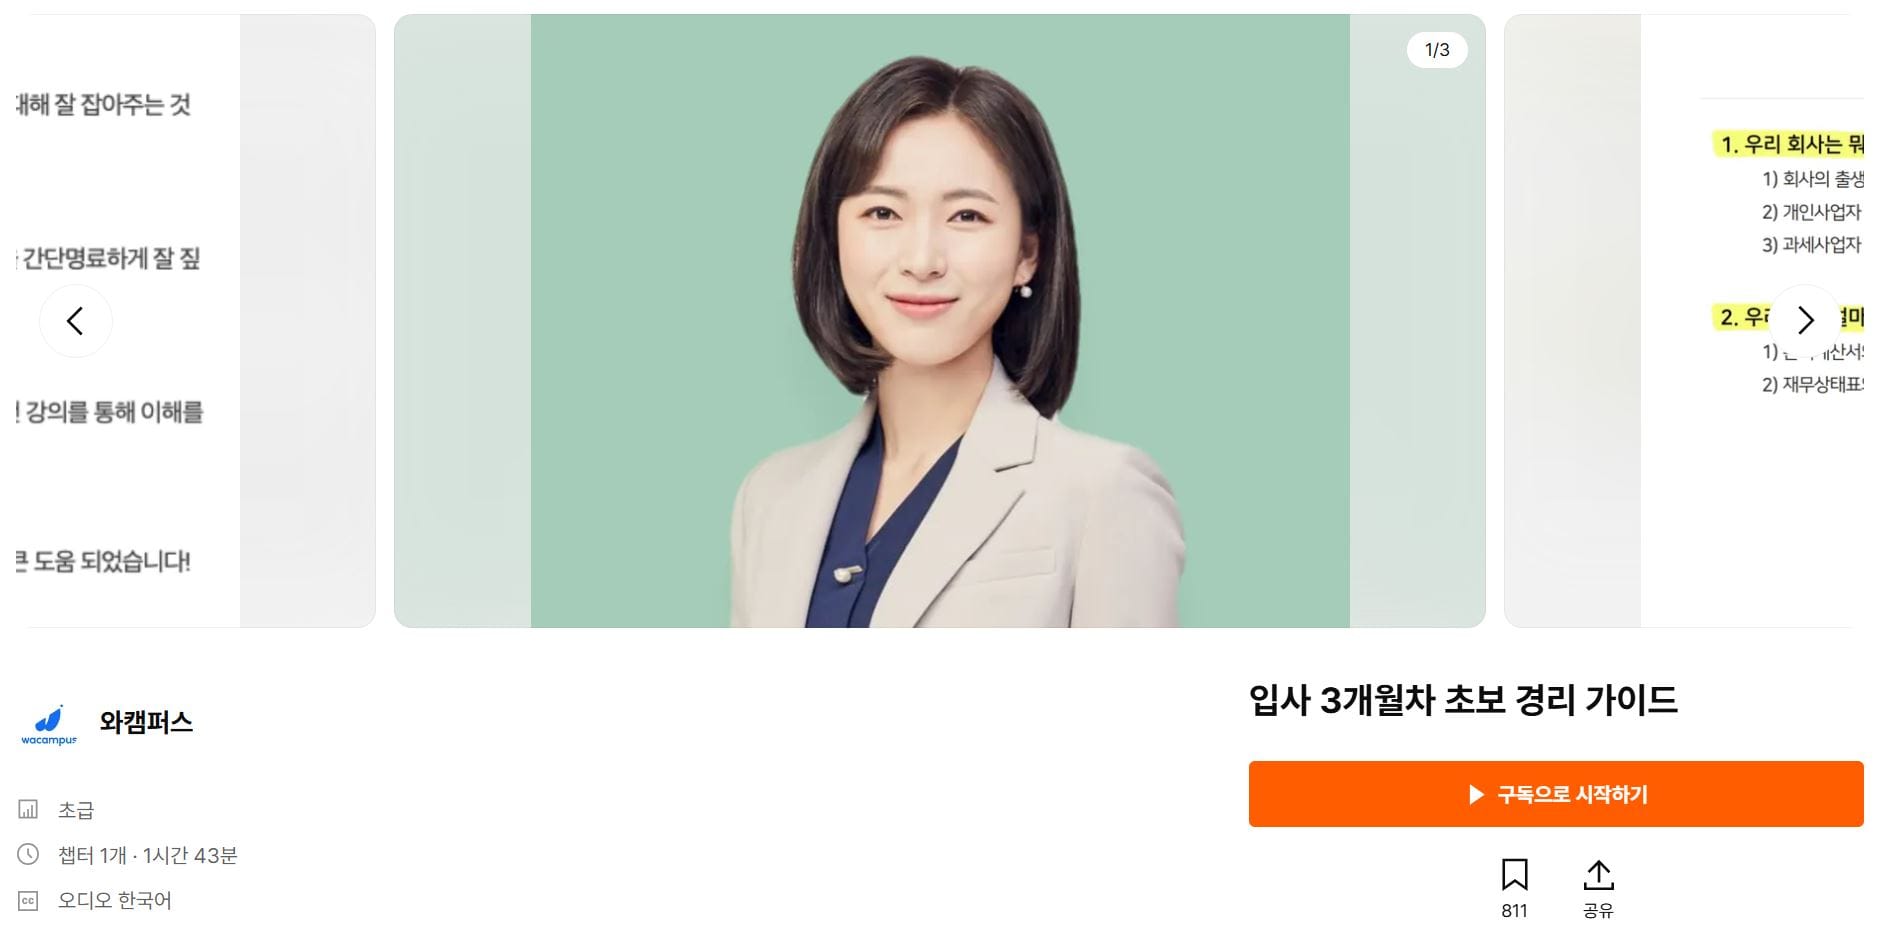Click the course title 입사 3개월차 초보 경리 가이드
Viewport: 1878px width, 941px height.
[1463, 700]
